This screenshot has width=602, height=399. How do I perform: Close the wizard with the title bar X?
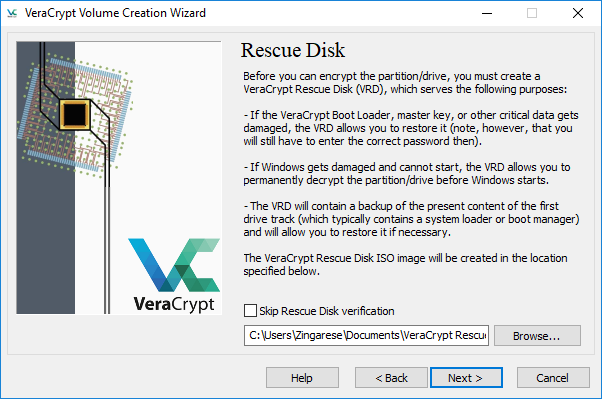(577, 13)
